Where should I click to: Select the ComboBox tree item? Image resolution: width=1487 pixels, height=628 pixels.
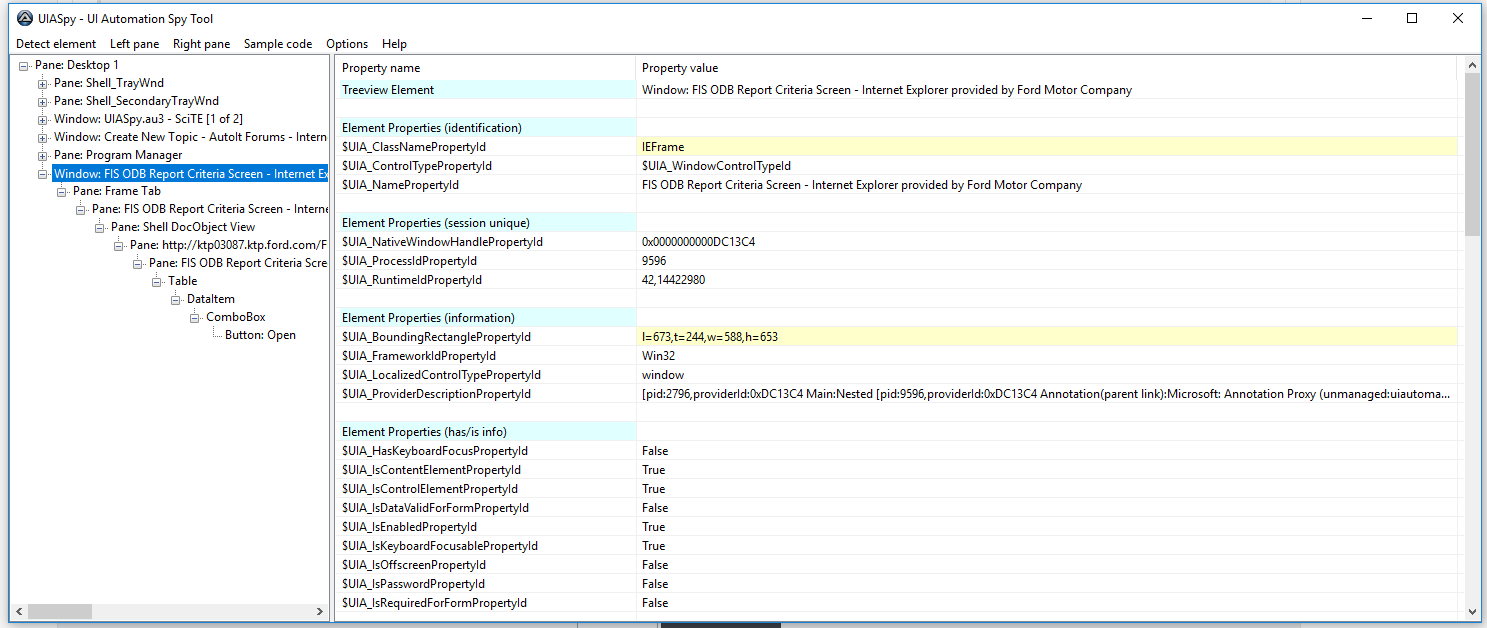[x=236, y=317]
